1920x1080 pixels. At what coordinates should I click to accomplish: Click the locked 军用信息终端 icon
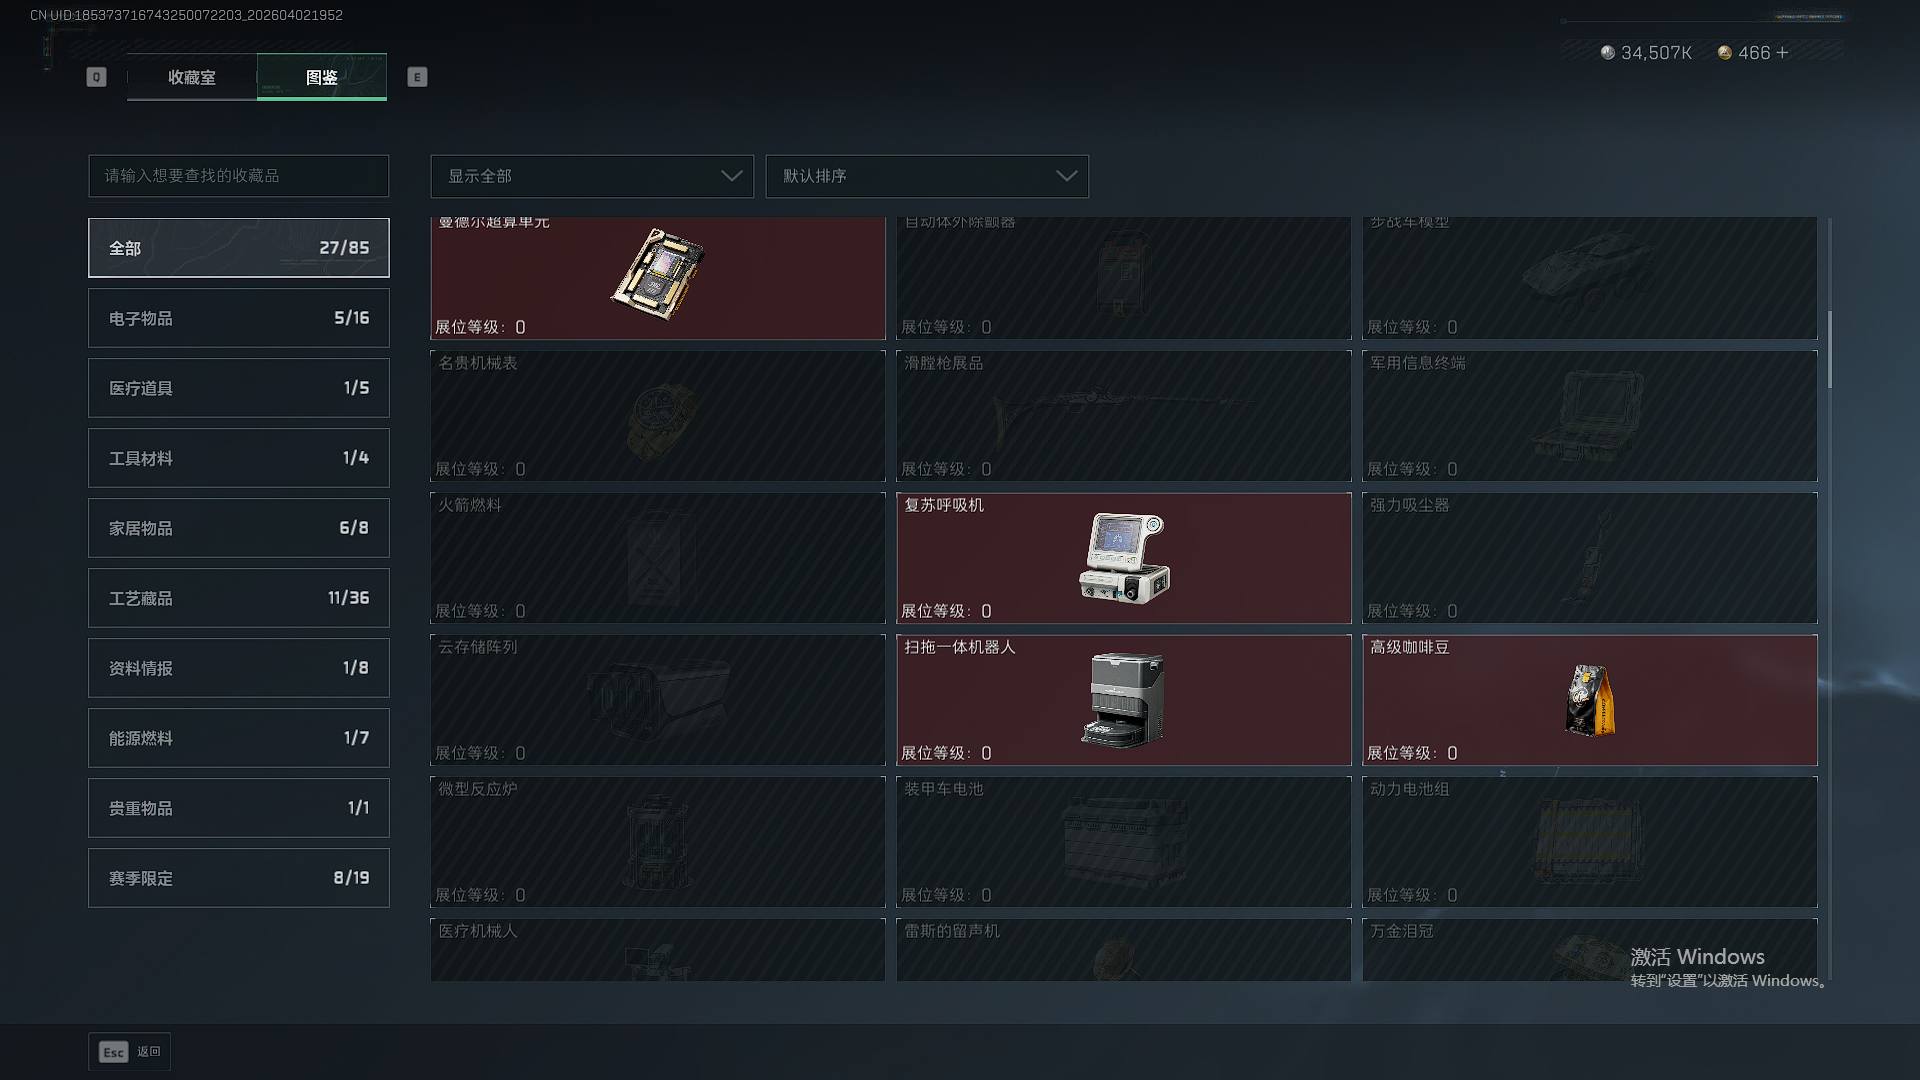point(1588,416)
